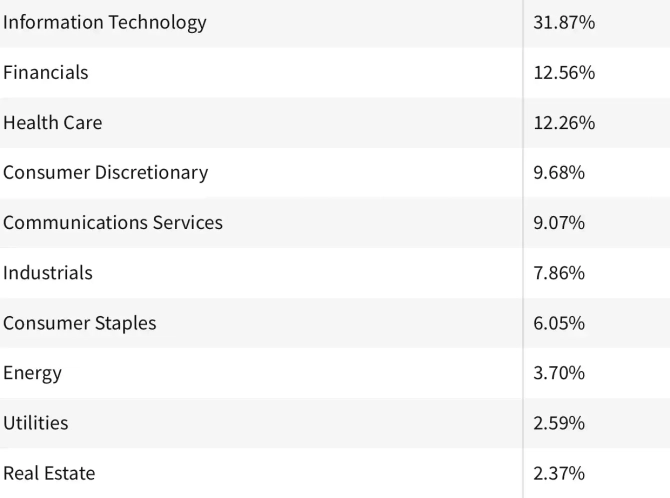Click the Utilities sector label

36,422
